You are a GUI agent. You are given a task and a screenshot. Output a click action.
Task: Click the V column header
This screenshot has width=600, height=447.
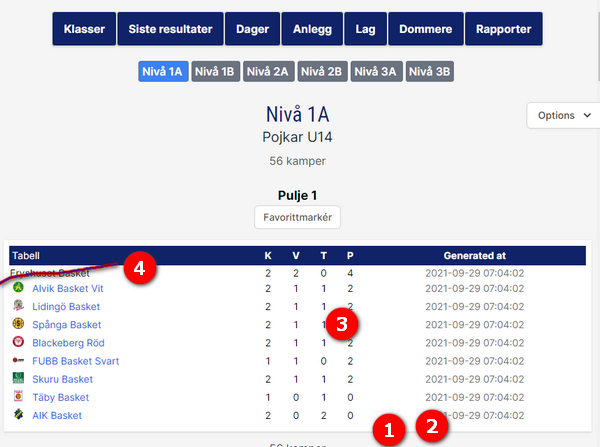296,256
